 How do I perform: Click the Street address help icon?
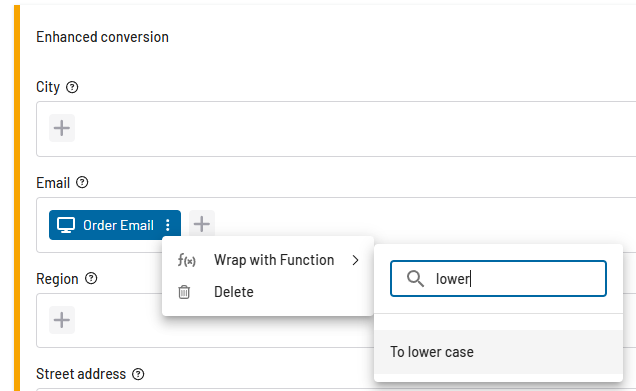(x=138, y=374)
